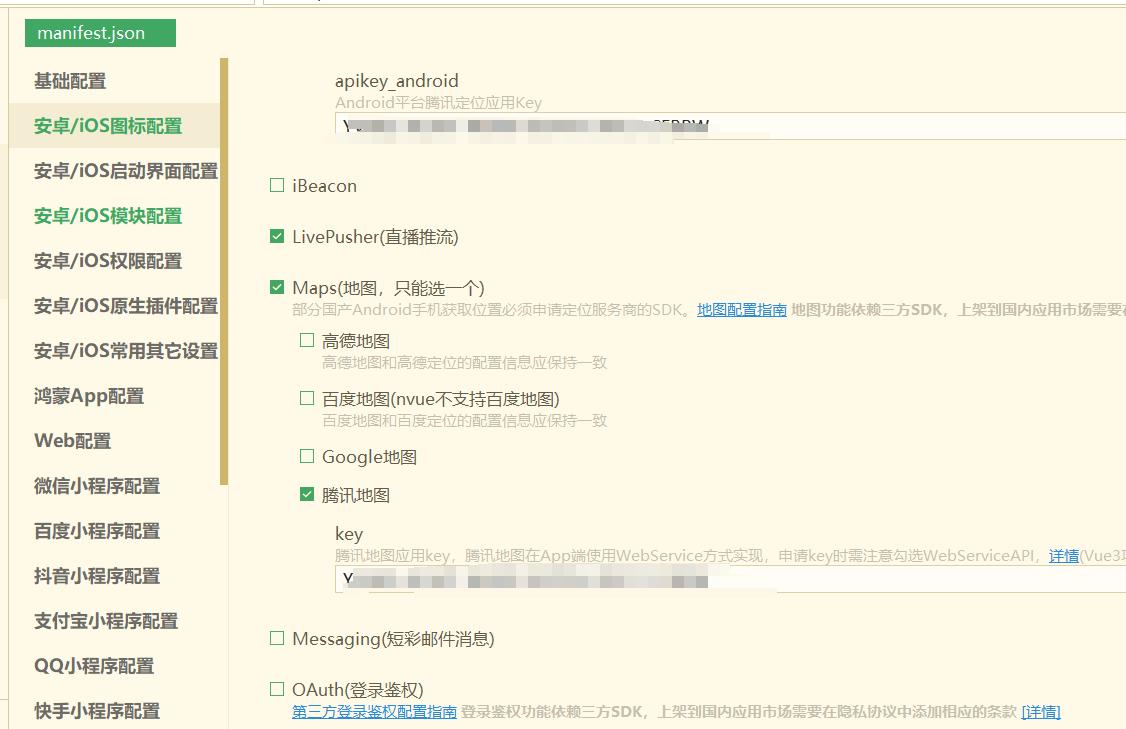
Task: Tick the Google地图 checkbox
Action: coord(307,457)
